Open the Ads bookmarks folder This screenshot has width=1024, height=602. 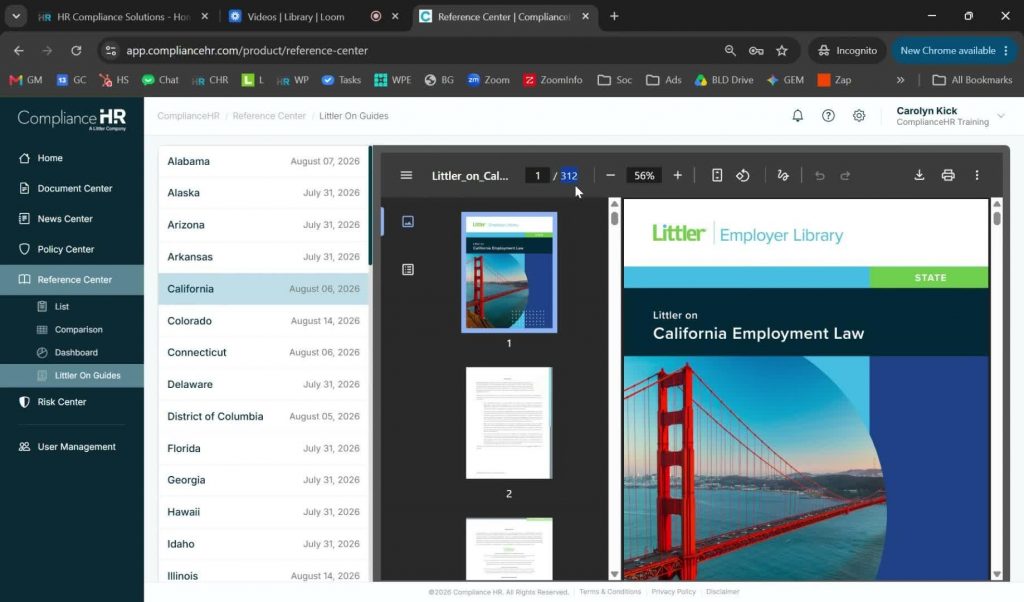(664, 80)
